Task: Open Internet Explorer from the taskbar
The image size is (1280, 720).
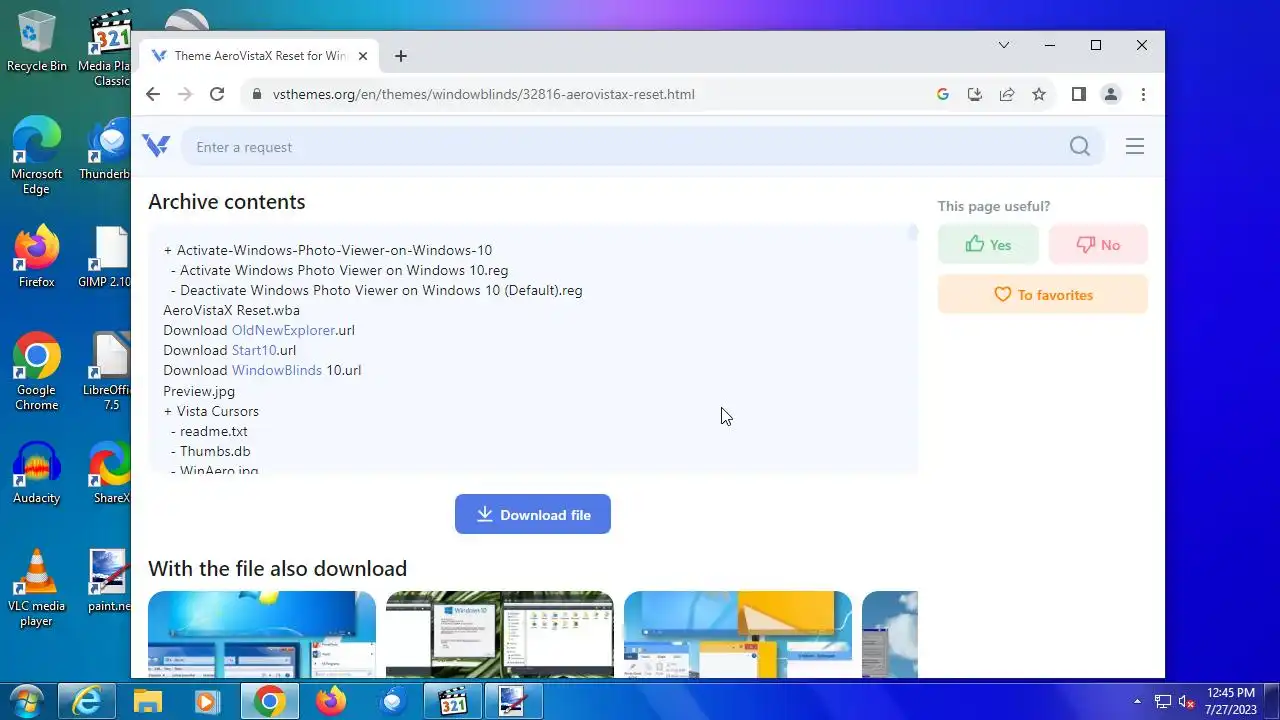Action: 87,702
